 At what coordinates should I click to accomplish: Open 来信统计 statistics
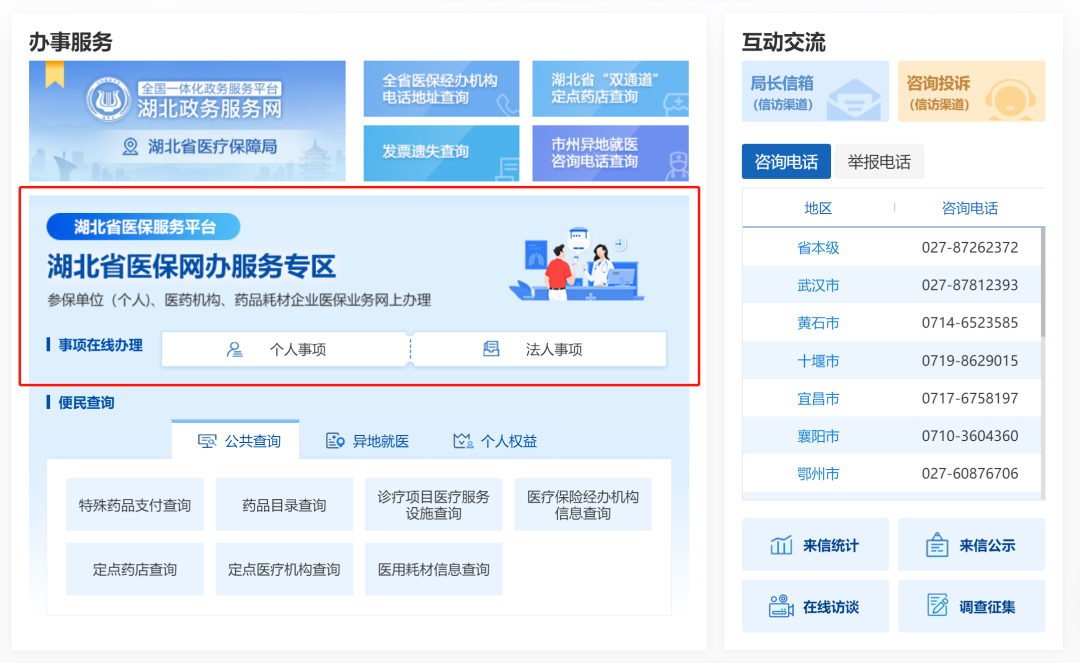pos(816,545)
